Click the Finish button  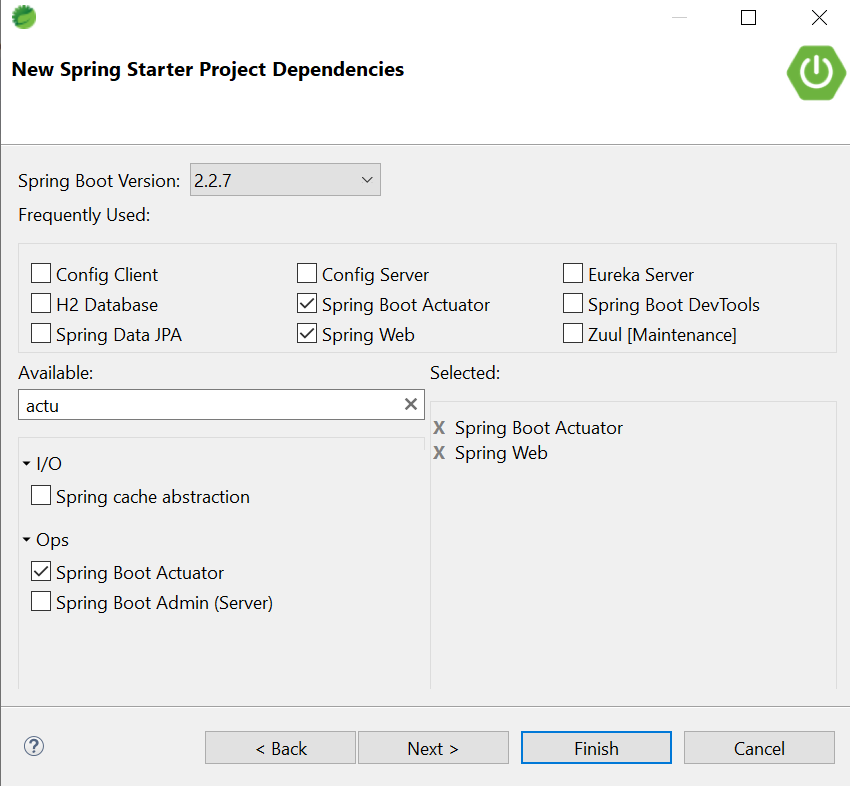(x=596, y=748)
